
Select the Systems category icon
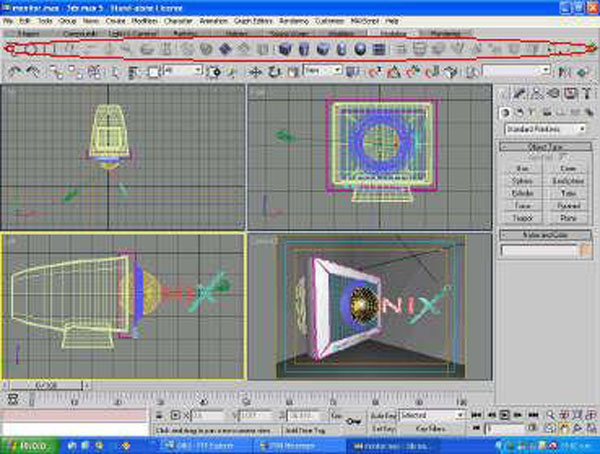click(588, 113)
